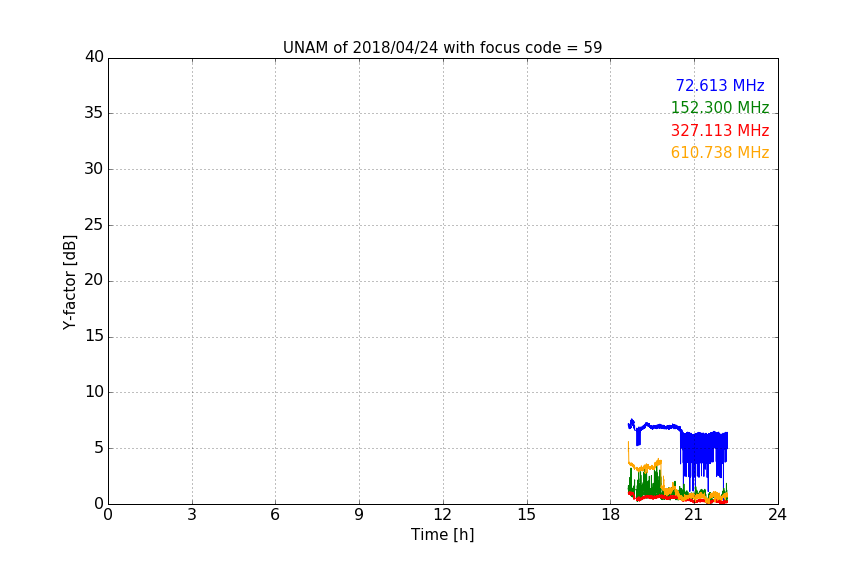Image resolution: width=864 pixels, height=576 pixels.
Task: Click the y-axis tick label '25'
Action: 94,224
